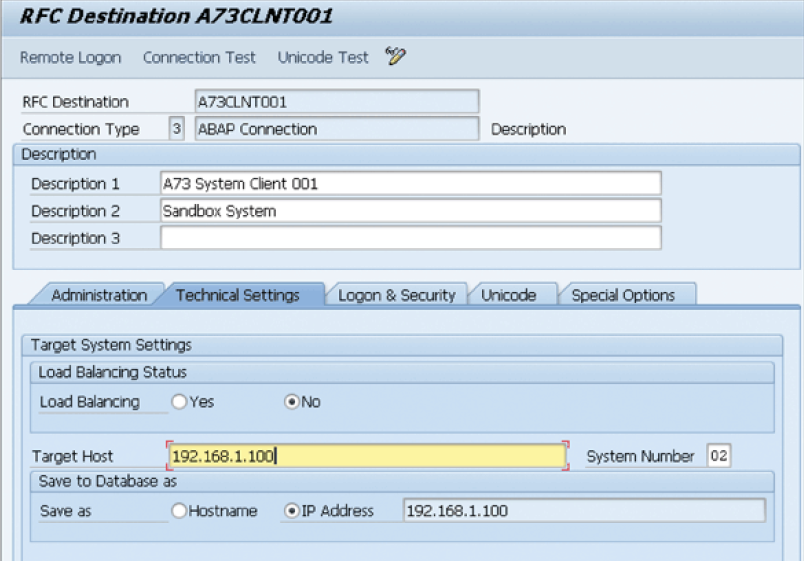
Task: Open the Logon & Security tab
Action: click(396, 295)
